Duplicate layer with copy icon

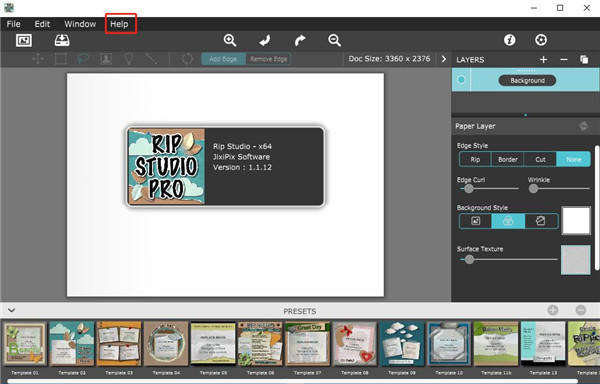584,59
